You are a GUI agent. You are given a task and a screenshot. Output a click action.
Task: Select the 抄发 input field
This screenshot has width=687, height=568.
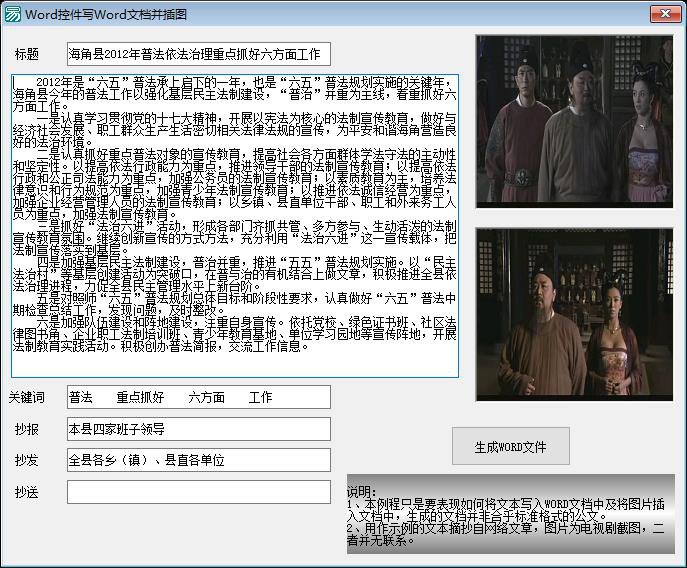pos(198,461)
